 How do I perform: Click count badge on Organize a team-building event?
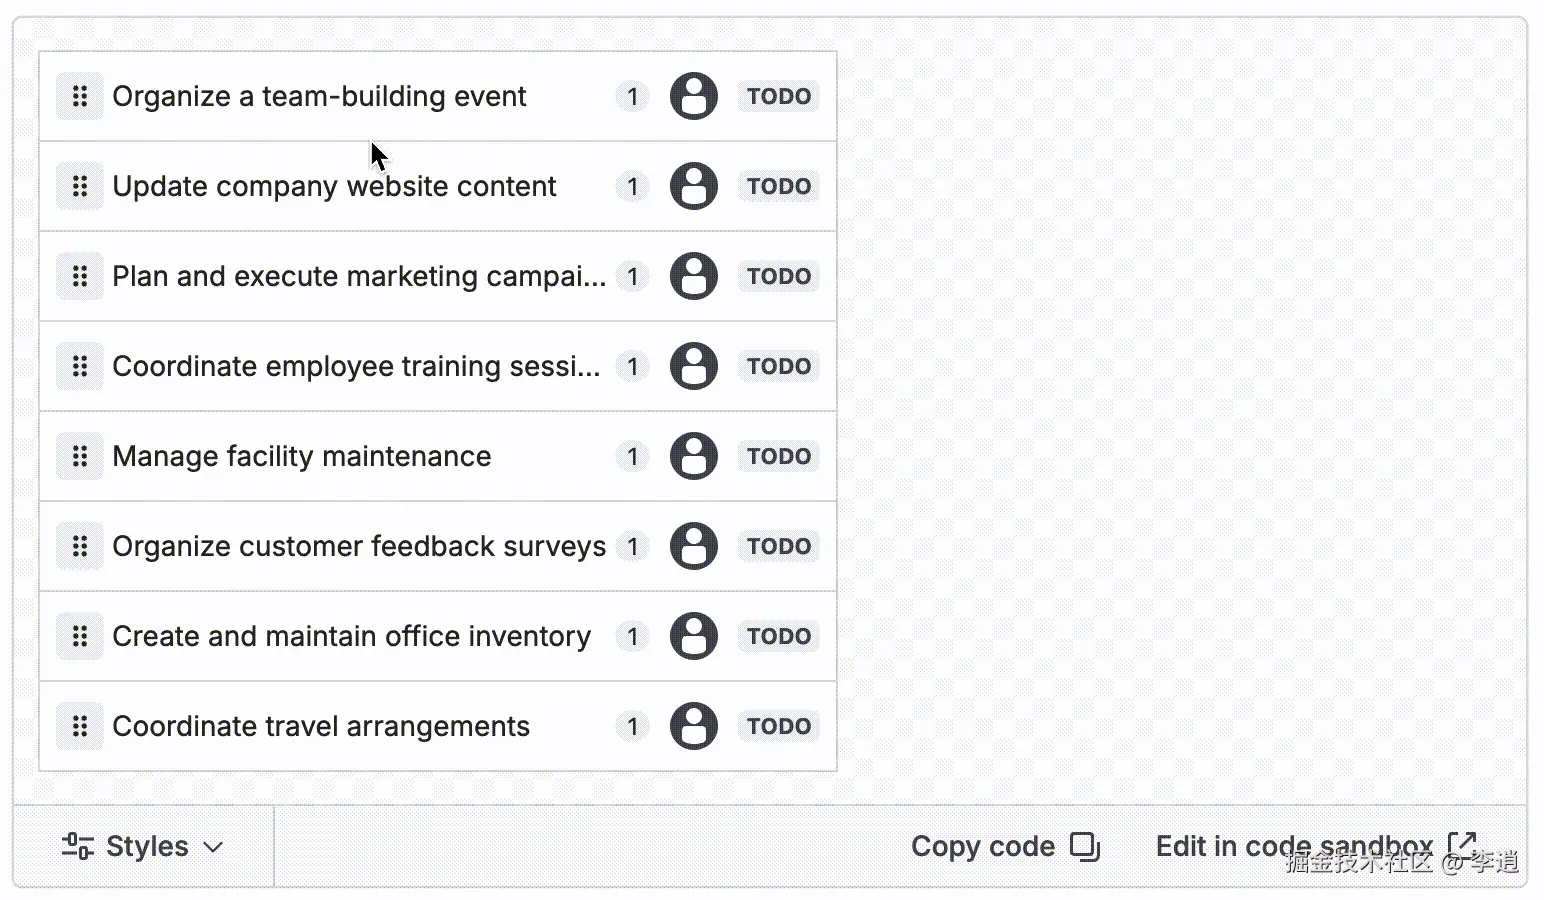pyautogui.click(x=632, y=96)
